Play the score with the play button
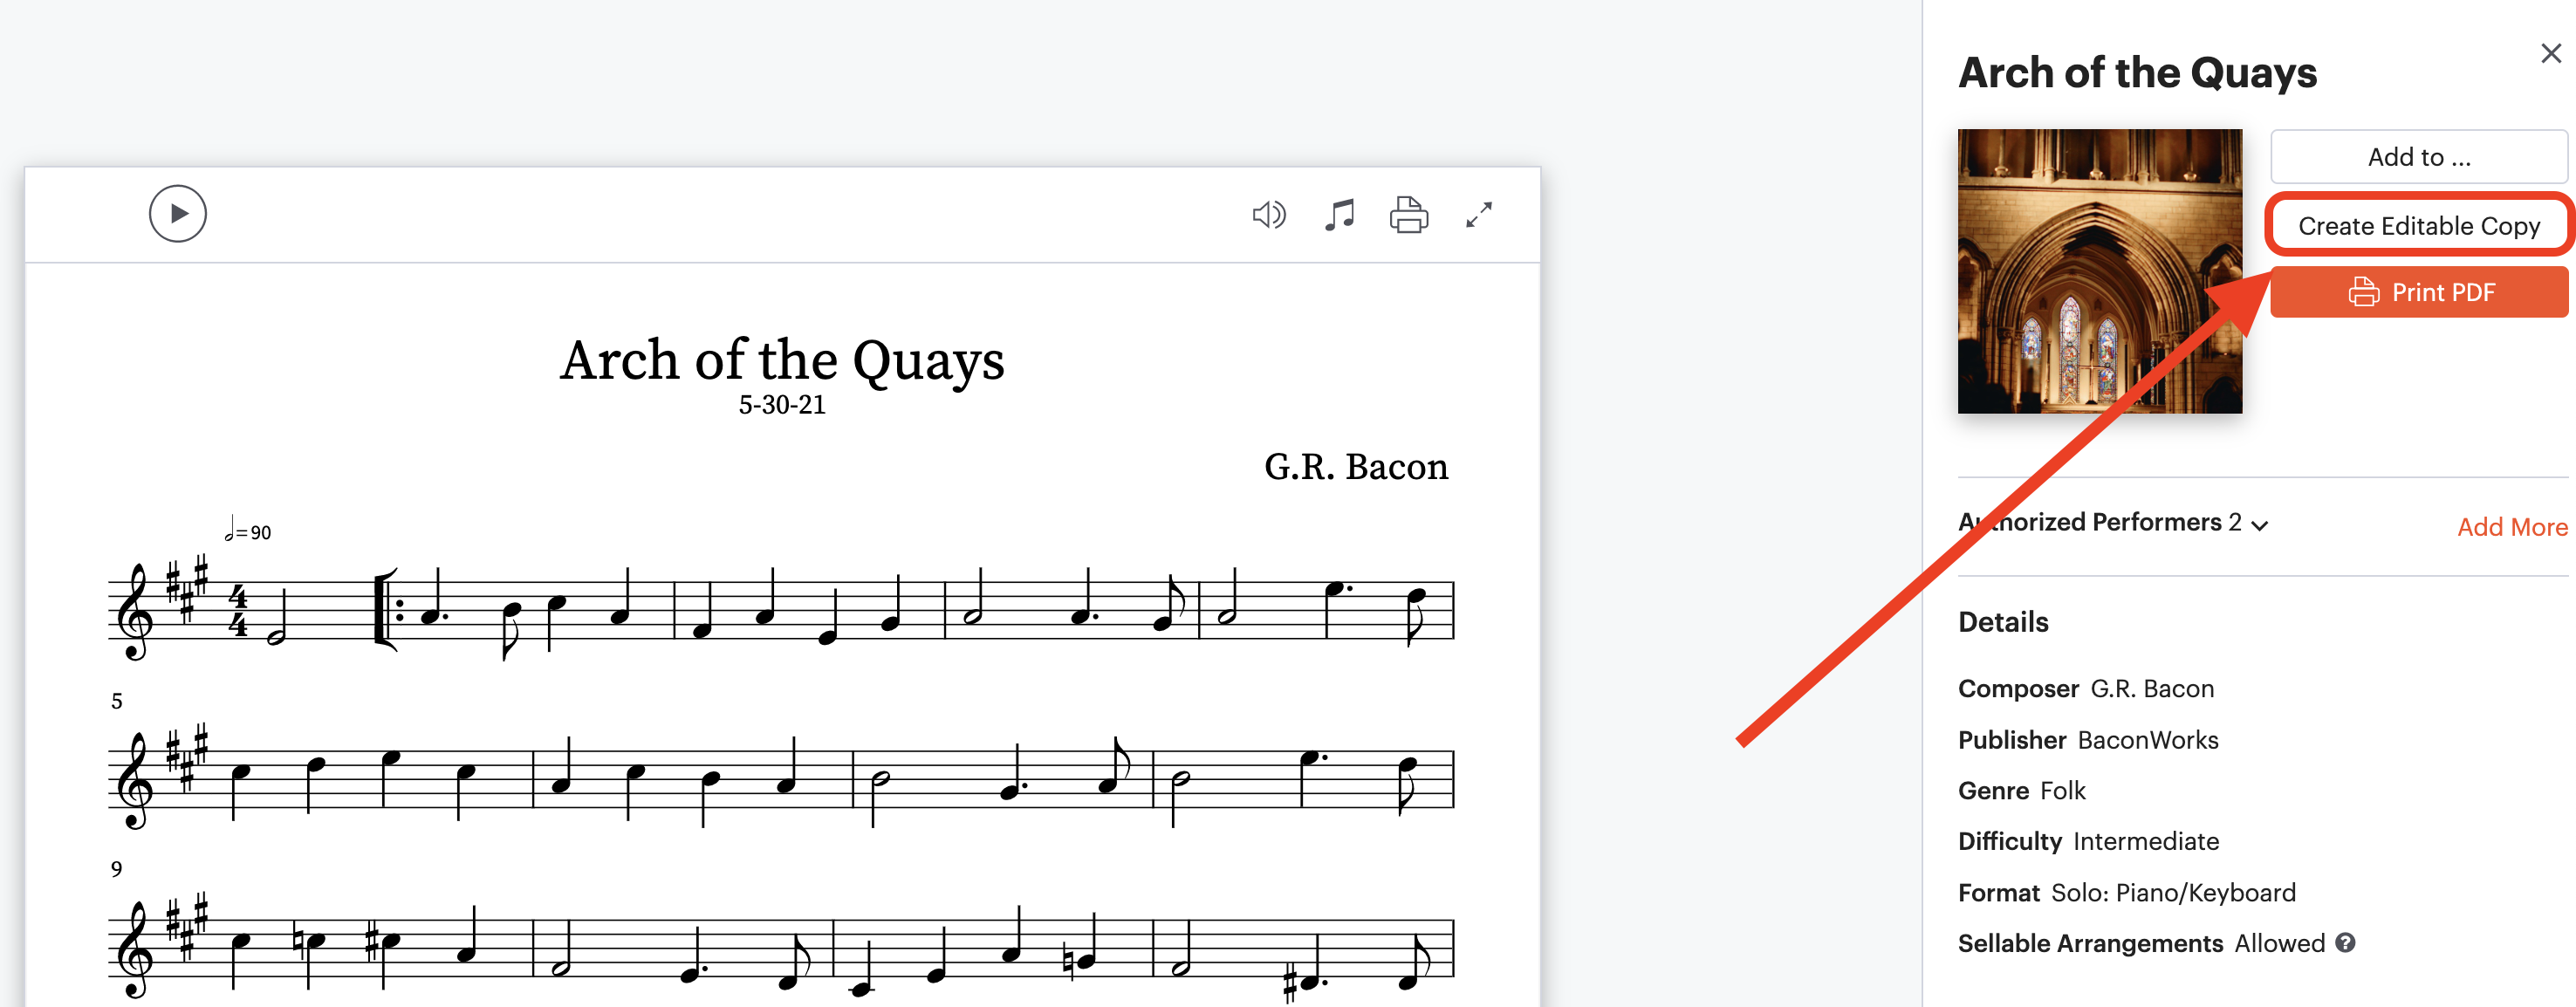The image size is (2576, 1007). (x=178, y=214)
